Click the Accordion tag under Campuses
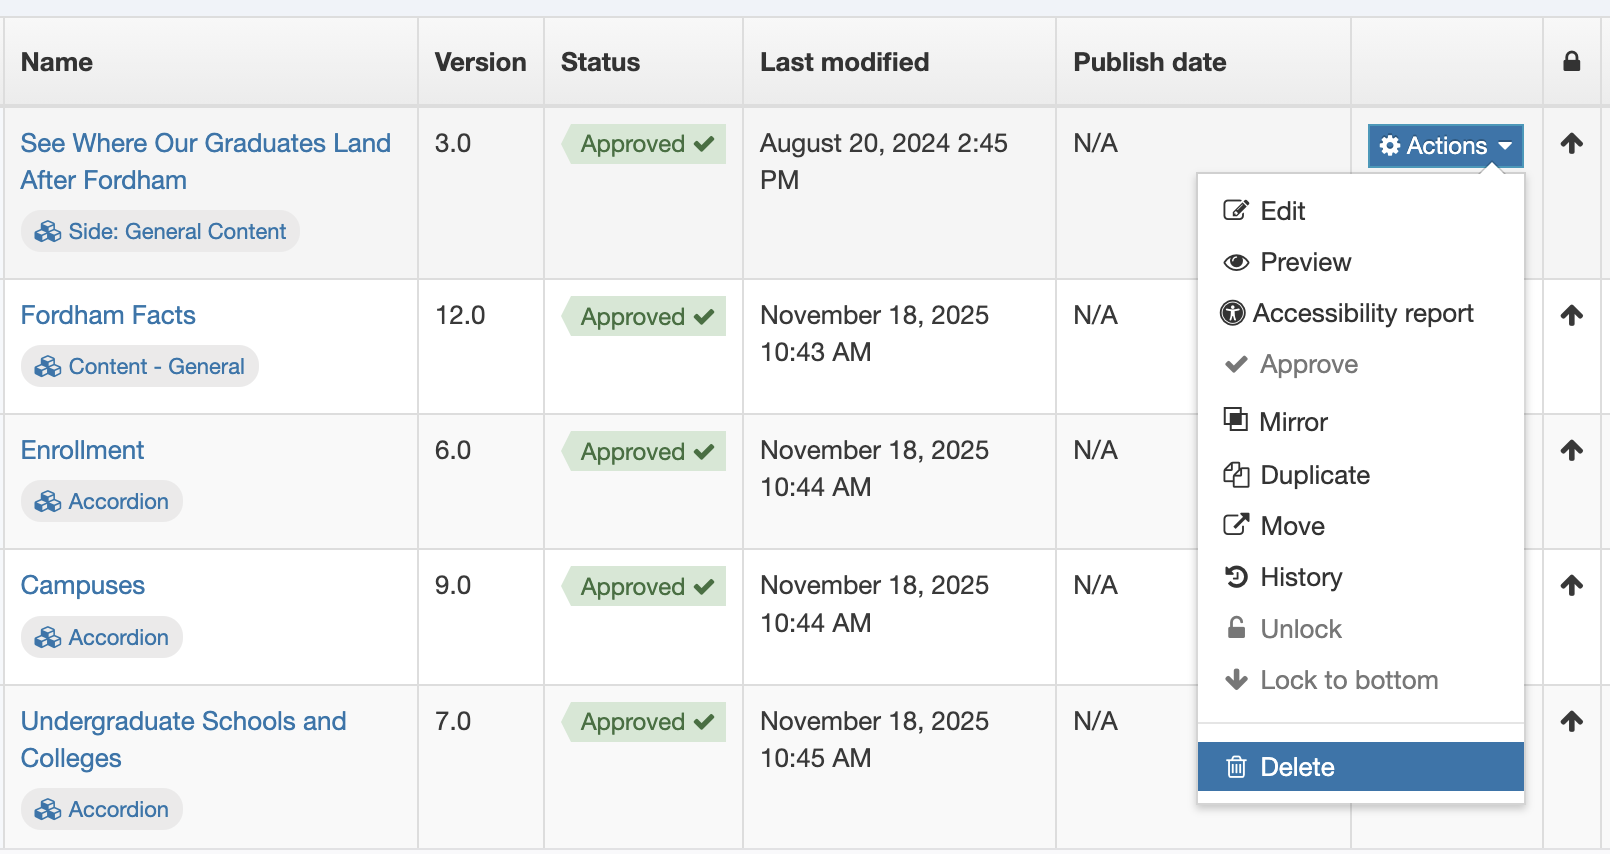The width and height of the screenshot is (1610, 854). pyautogui.click(x=102, y=637)
